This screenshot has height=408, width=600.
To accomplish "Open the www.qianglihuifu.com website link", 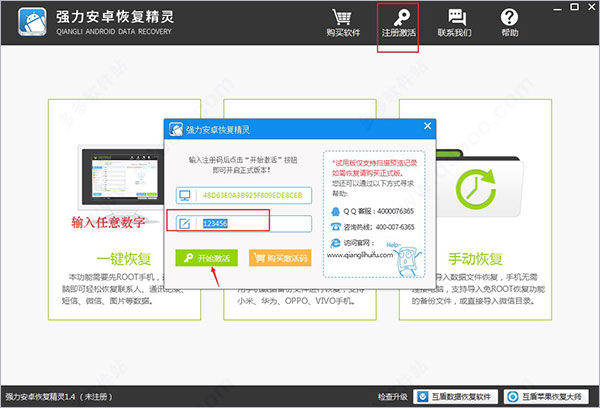I will click(x=360, y=255).
